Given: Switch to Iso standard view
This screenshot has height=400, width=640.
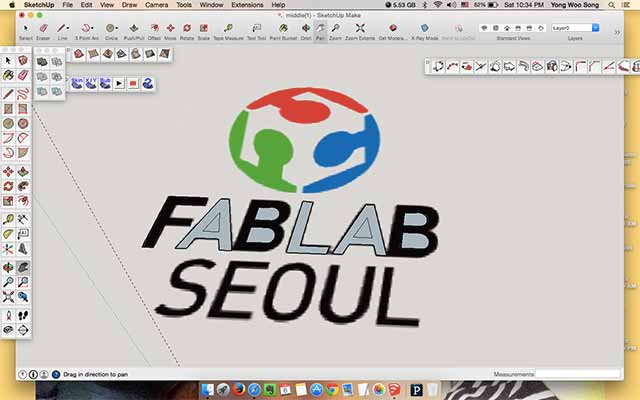Looking at the screenshot, I should pos(484,28).
